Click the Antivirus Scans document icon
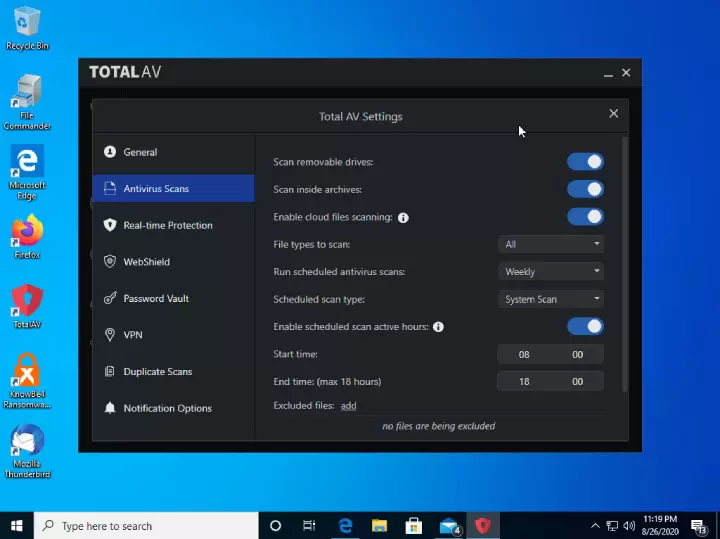720x539 pixels. 110,188
